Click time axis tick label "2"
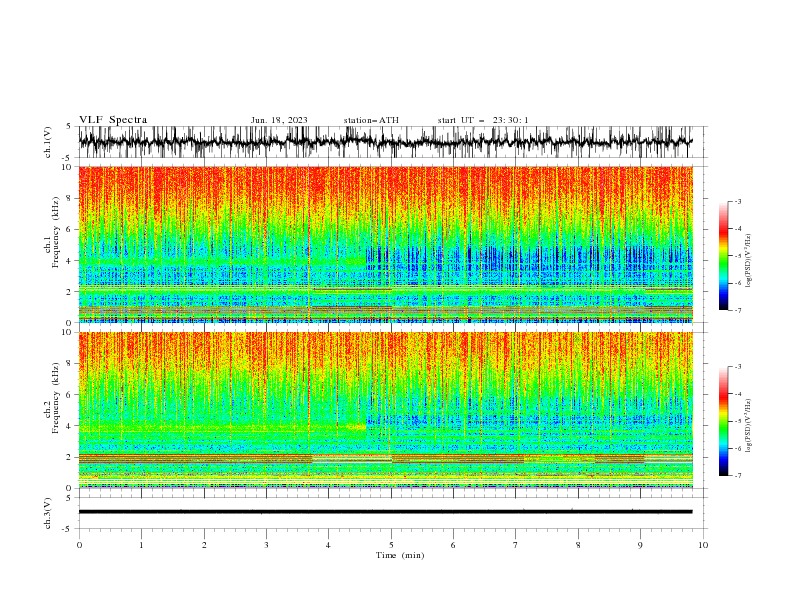The height and width of the screenshot is (612, 792). click(204, 545)
